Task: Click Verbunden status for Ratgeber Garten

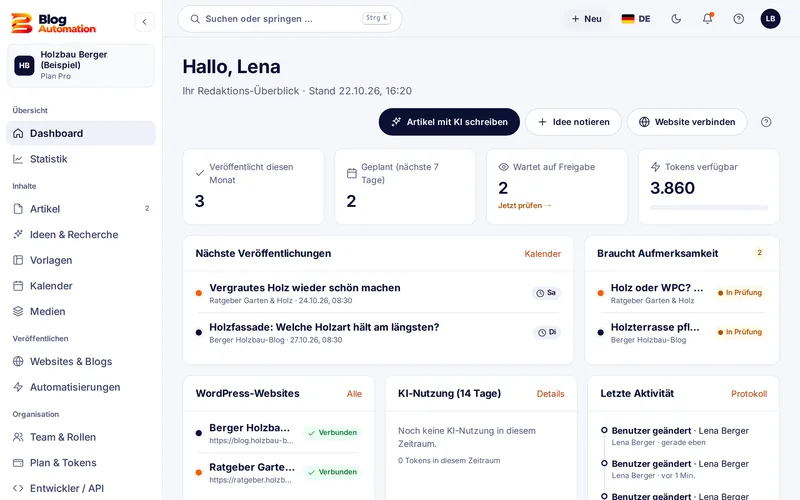Action: point(332,472)
